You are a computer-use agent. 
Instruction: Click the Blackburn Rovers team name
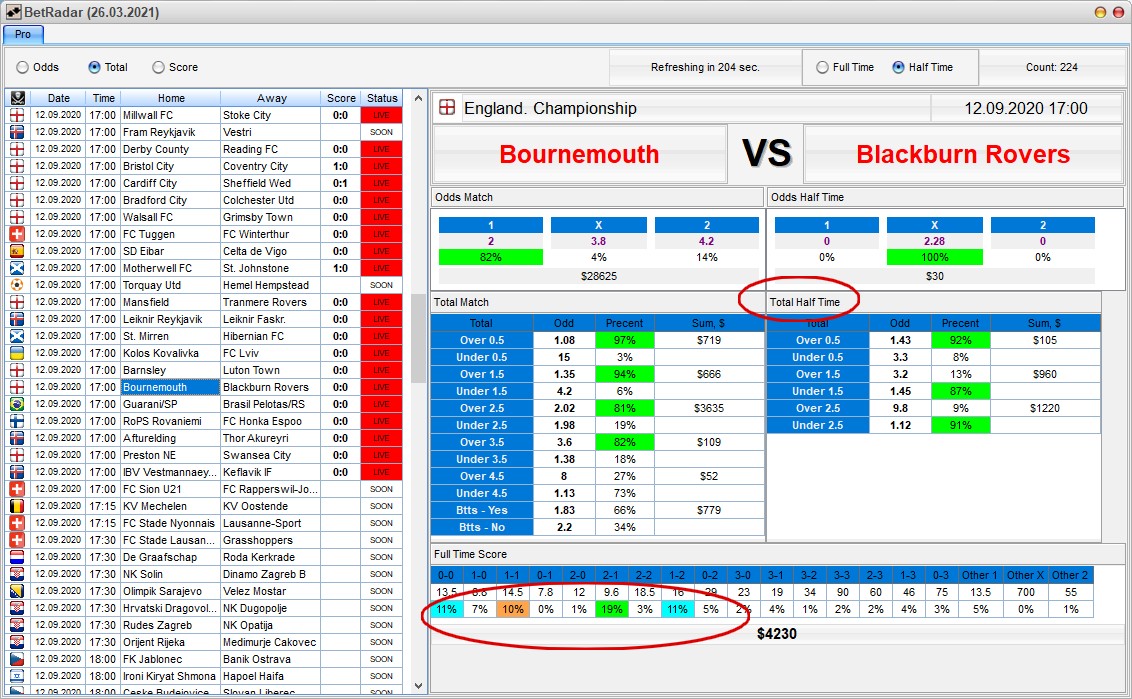click(963, 154)
